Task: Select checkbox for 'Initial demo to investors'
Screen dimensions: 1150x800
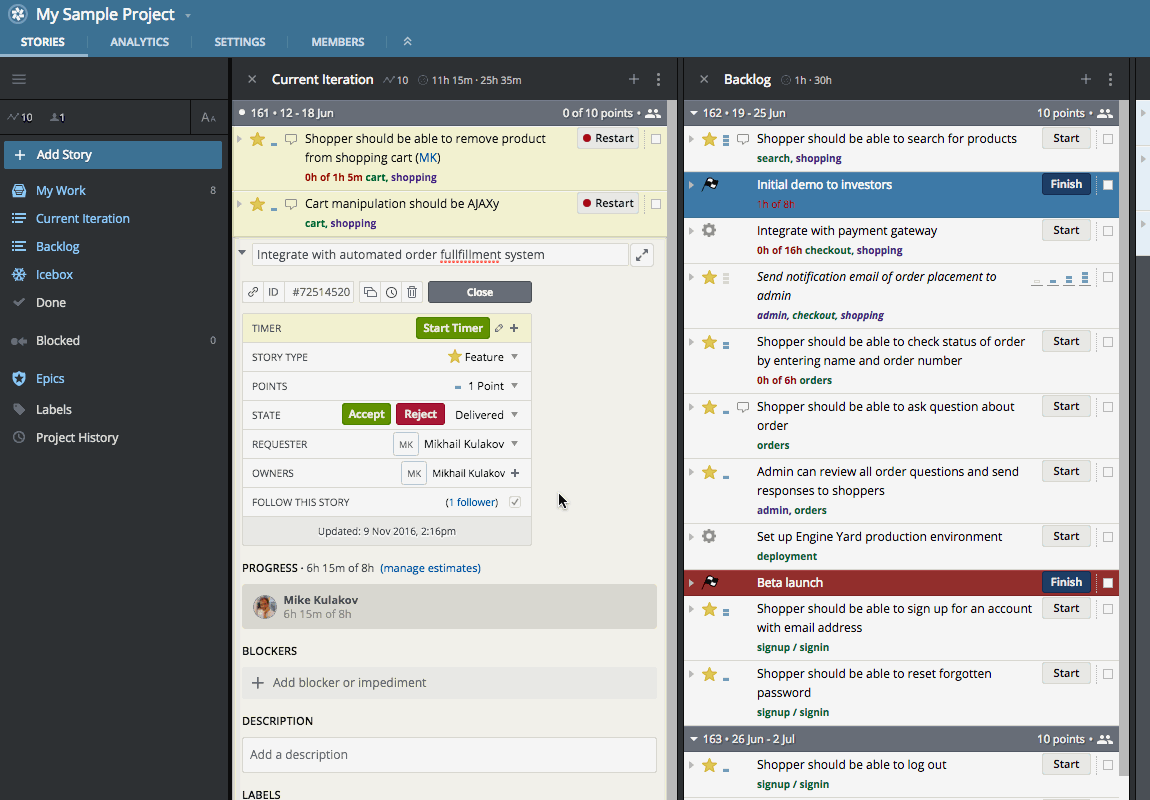Action: (1107, 185)
